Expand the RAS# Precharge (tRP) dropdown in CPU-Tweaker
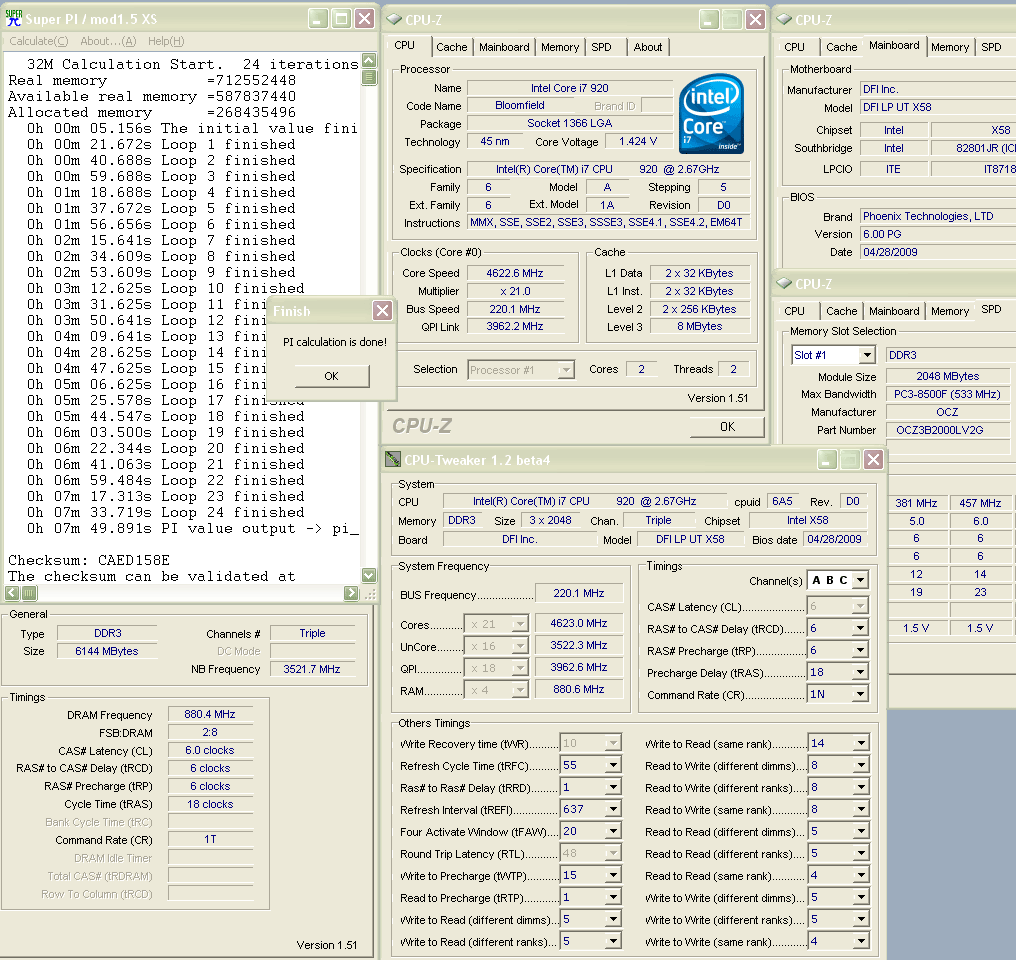This screenshot has height=960, width=1016. (860, 650)
